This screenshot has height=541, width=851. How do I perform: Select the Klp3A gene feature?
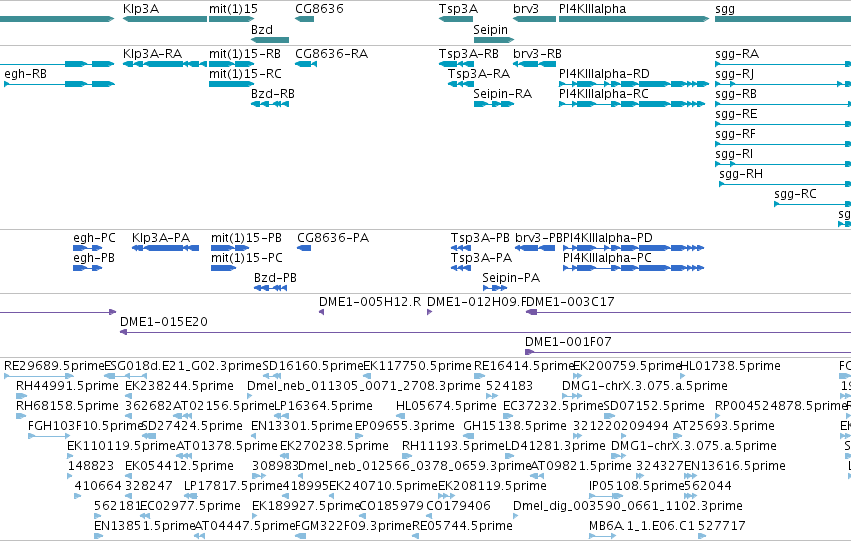tap(165, 19)
